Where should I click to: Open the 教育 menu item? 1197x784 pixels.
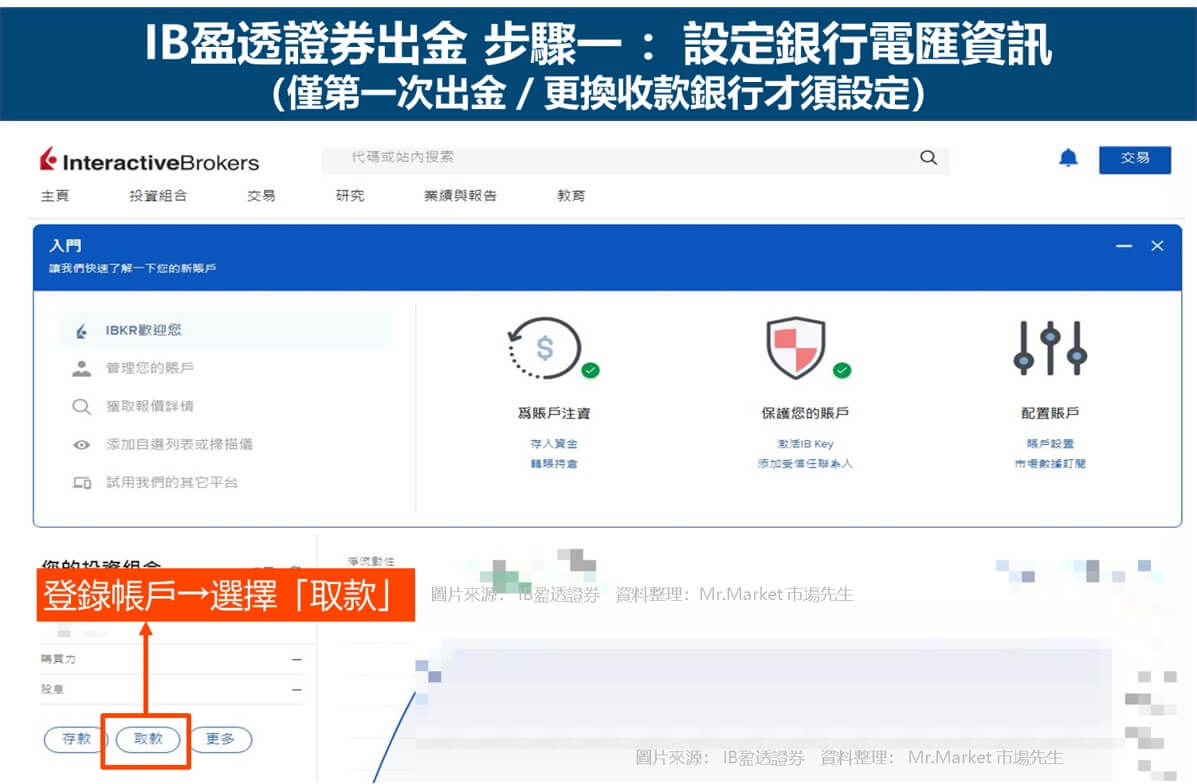(x=571, y=196)
